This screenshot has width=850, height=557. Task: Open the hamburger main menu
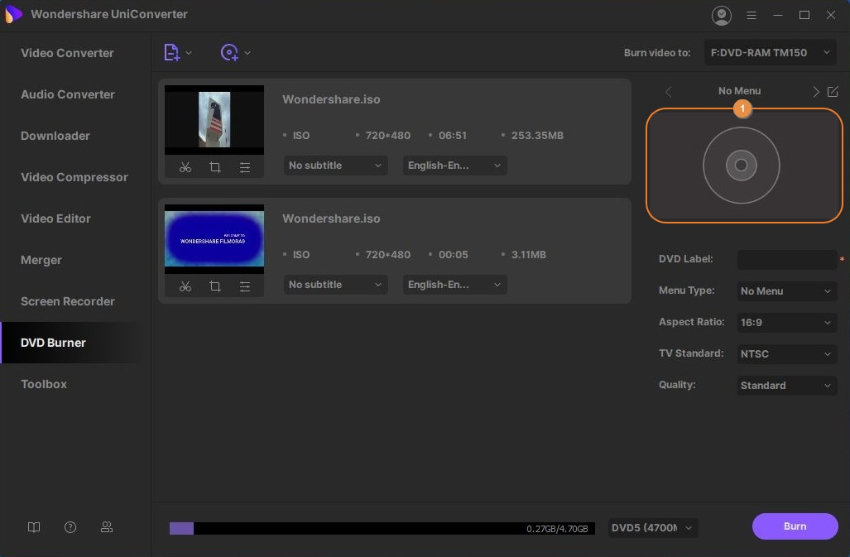click(753, 15)
